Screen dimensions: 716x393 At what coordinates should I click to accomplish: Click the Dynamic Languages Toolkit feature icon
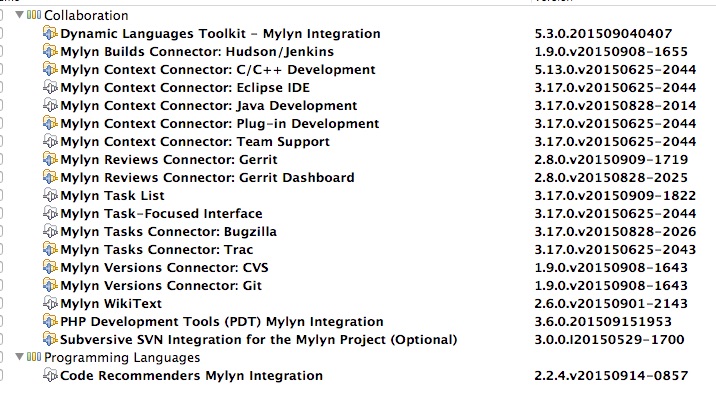pos(50,33)
